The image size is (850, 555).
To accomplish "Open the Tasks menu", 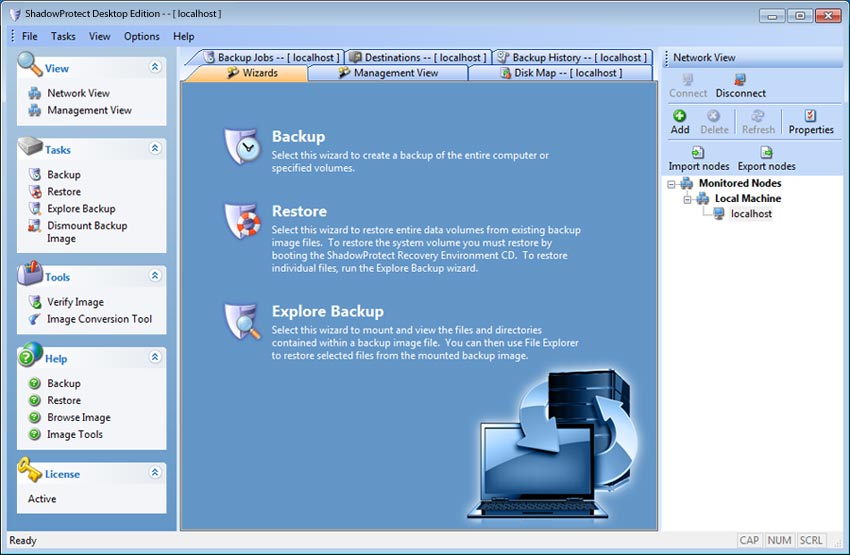I will [63, 36].
